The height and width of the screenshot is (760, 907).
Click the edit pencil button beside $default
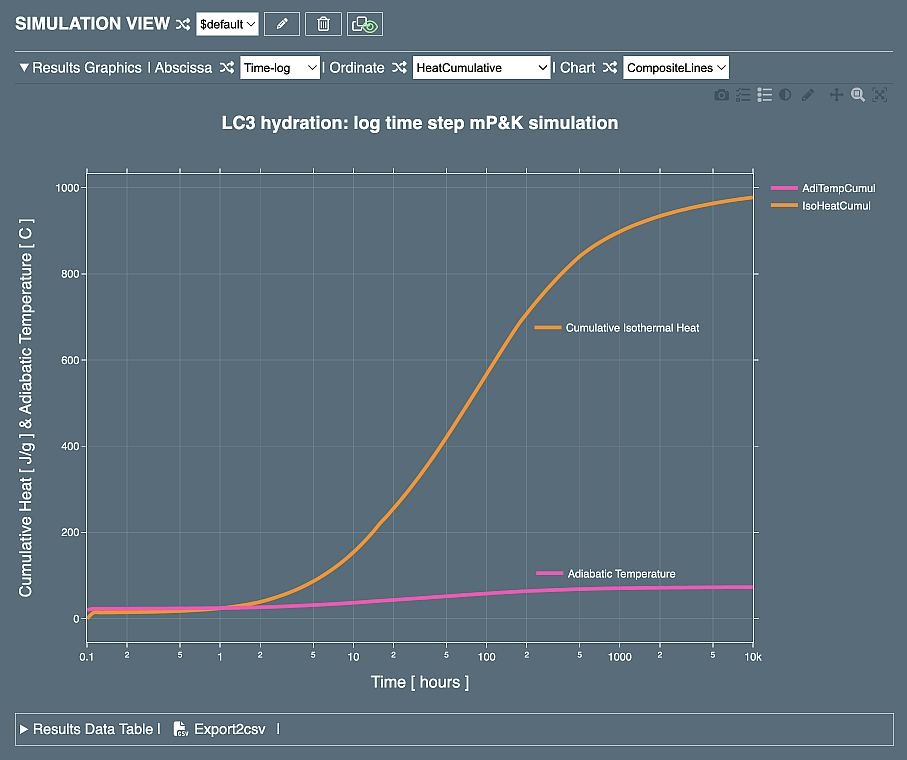[x=282, y=24]
